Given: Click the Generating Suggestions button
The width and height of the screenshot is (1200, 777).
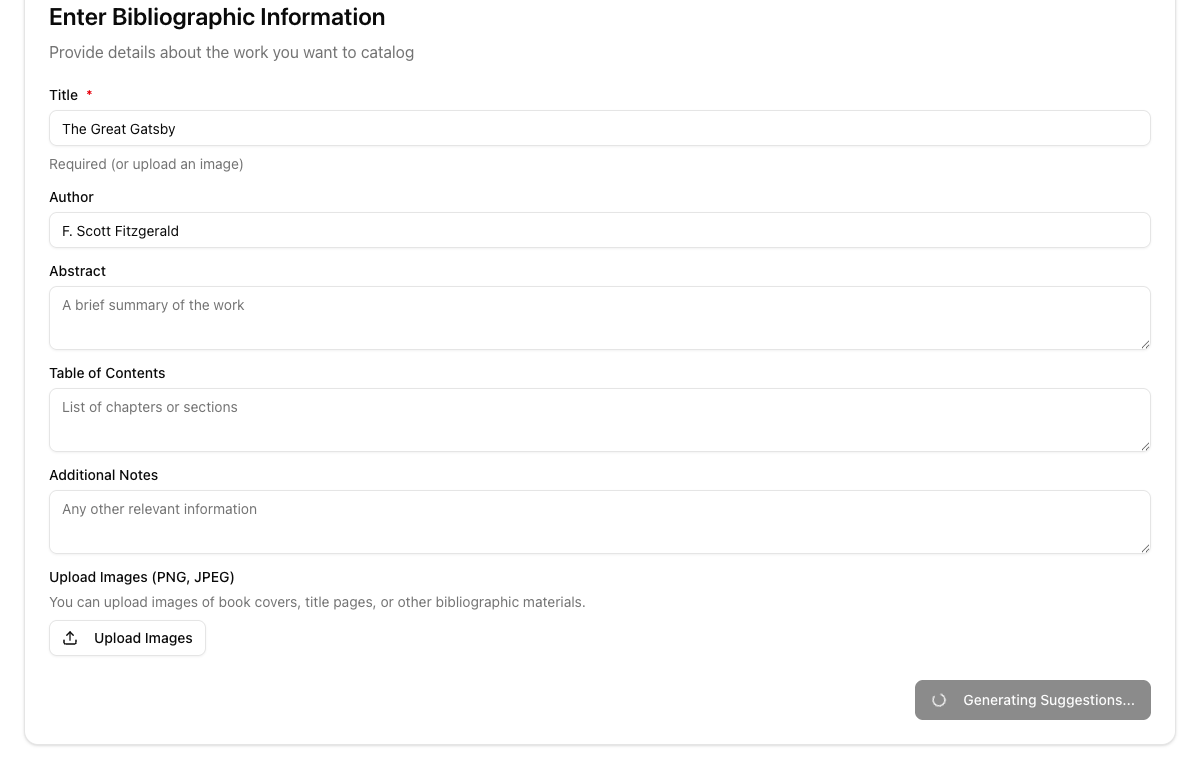Looking at the screenshot, I should 1033,700.
